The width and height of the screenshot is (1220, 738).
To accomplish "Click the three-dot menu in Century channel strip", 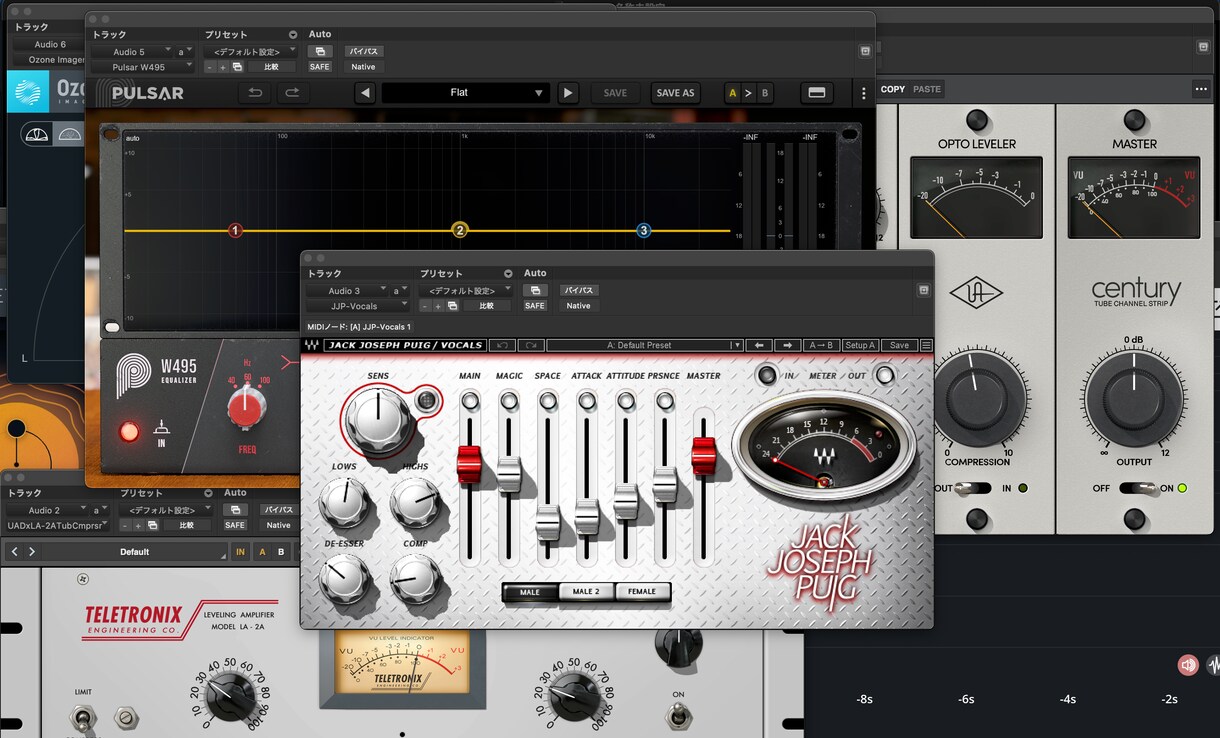I will click(1201, 89).
